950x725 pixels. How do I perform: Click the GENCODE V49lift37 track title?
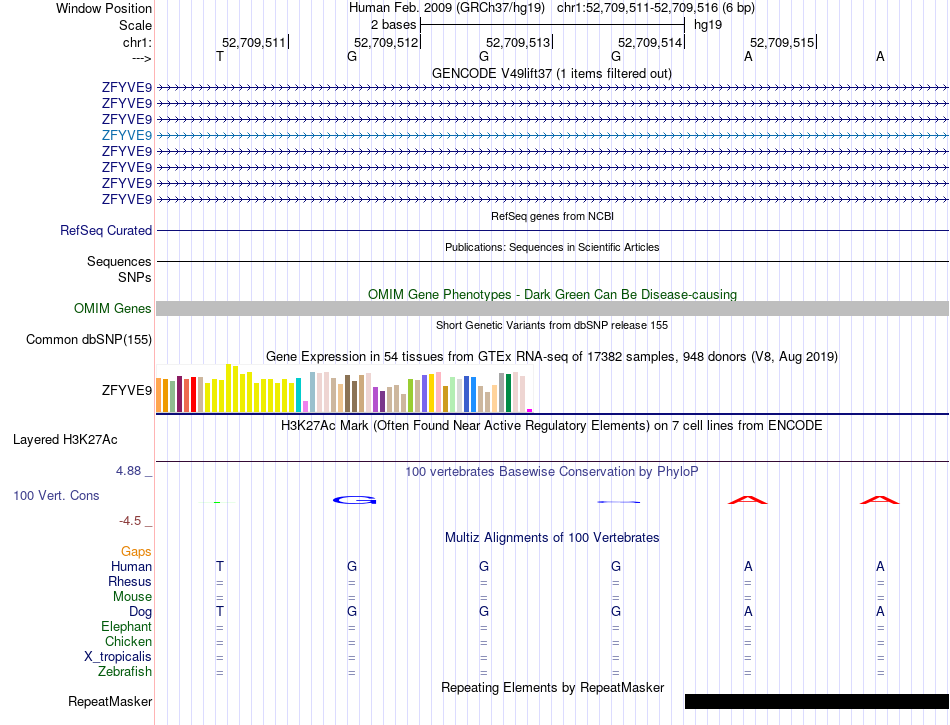pyautogui.click(x=552, y=73)
